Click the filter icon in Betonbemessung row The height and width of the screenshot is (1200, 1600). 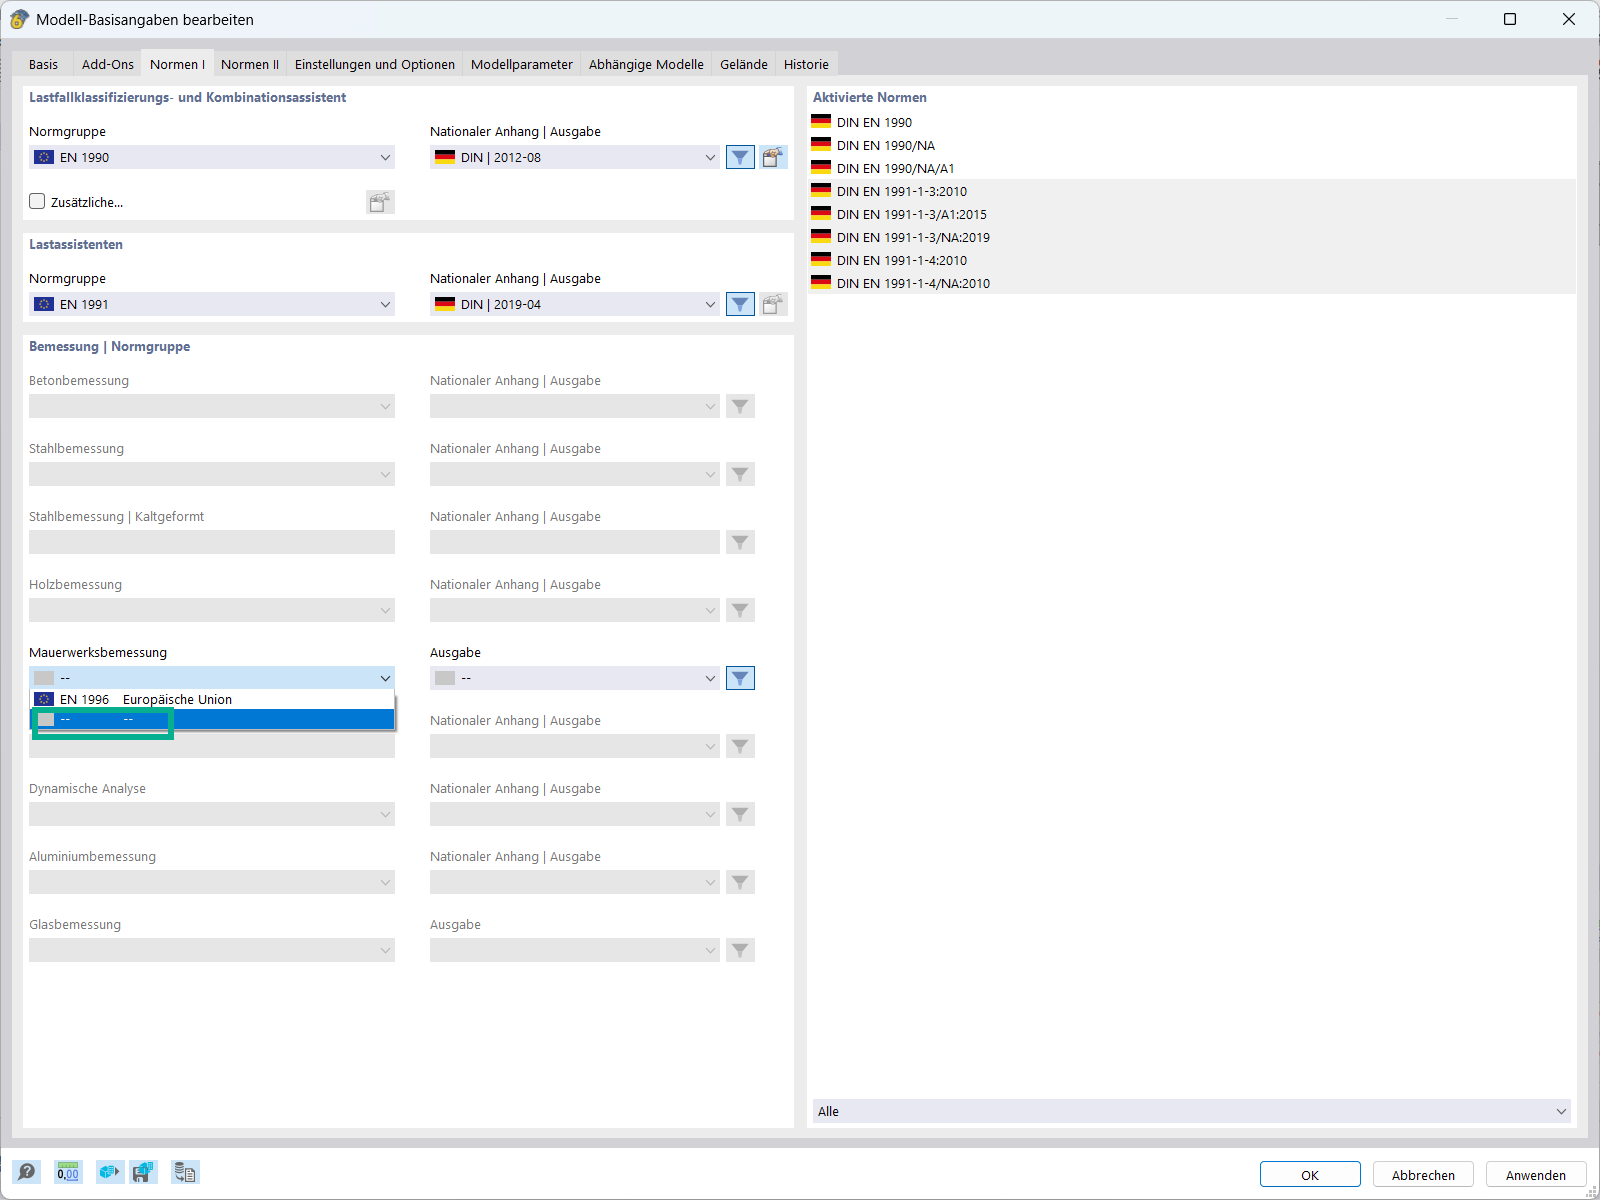pyautogui.click(x=740, y=406)
